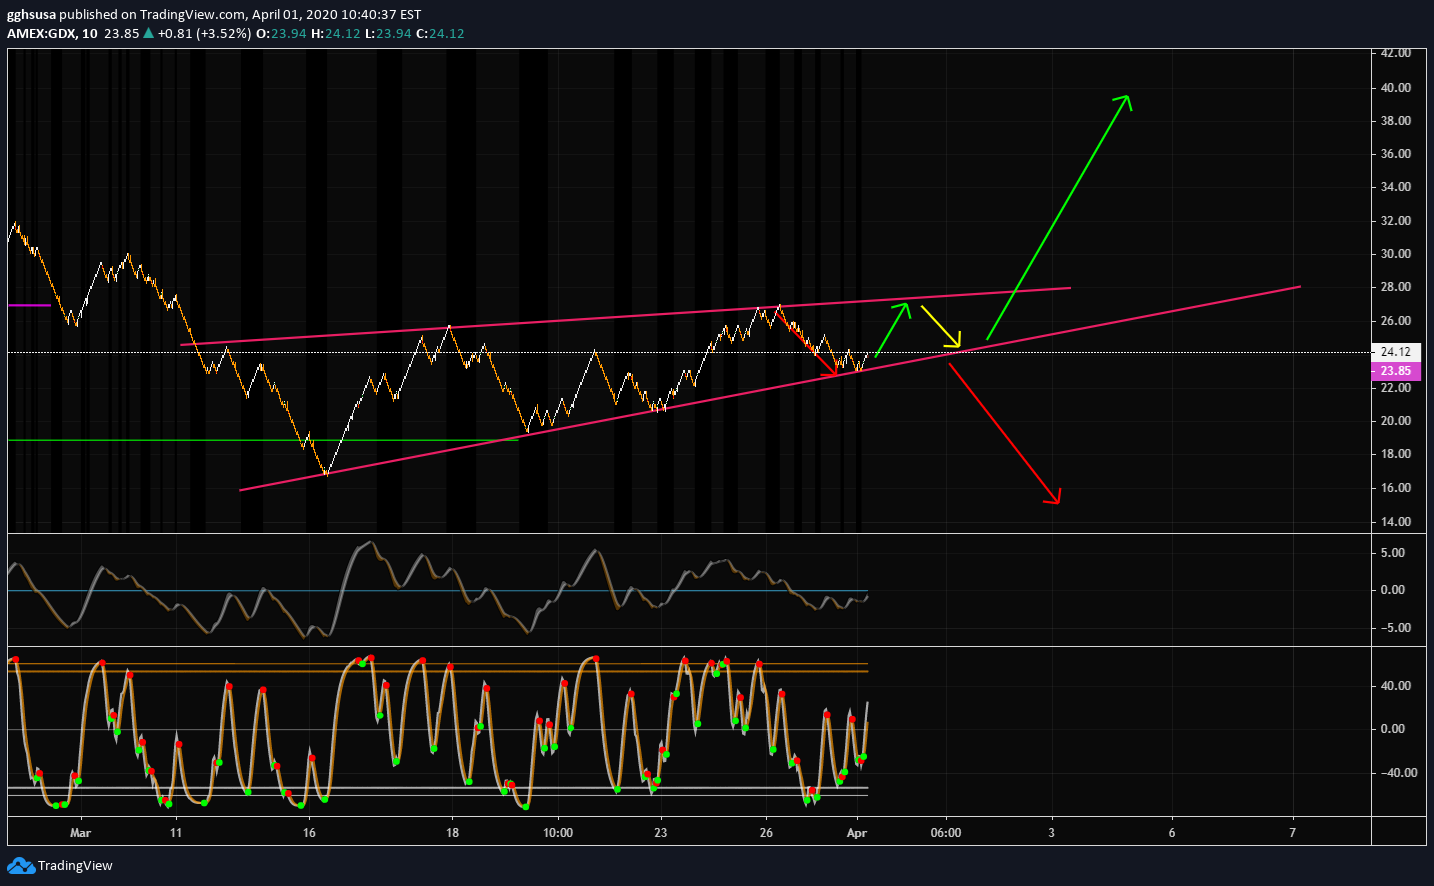Click the 3 date label on time axis
The height and width of the screenshot is (886, 1434).
point(1051,833)
